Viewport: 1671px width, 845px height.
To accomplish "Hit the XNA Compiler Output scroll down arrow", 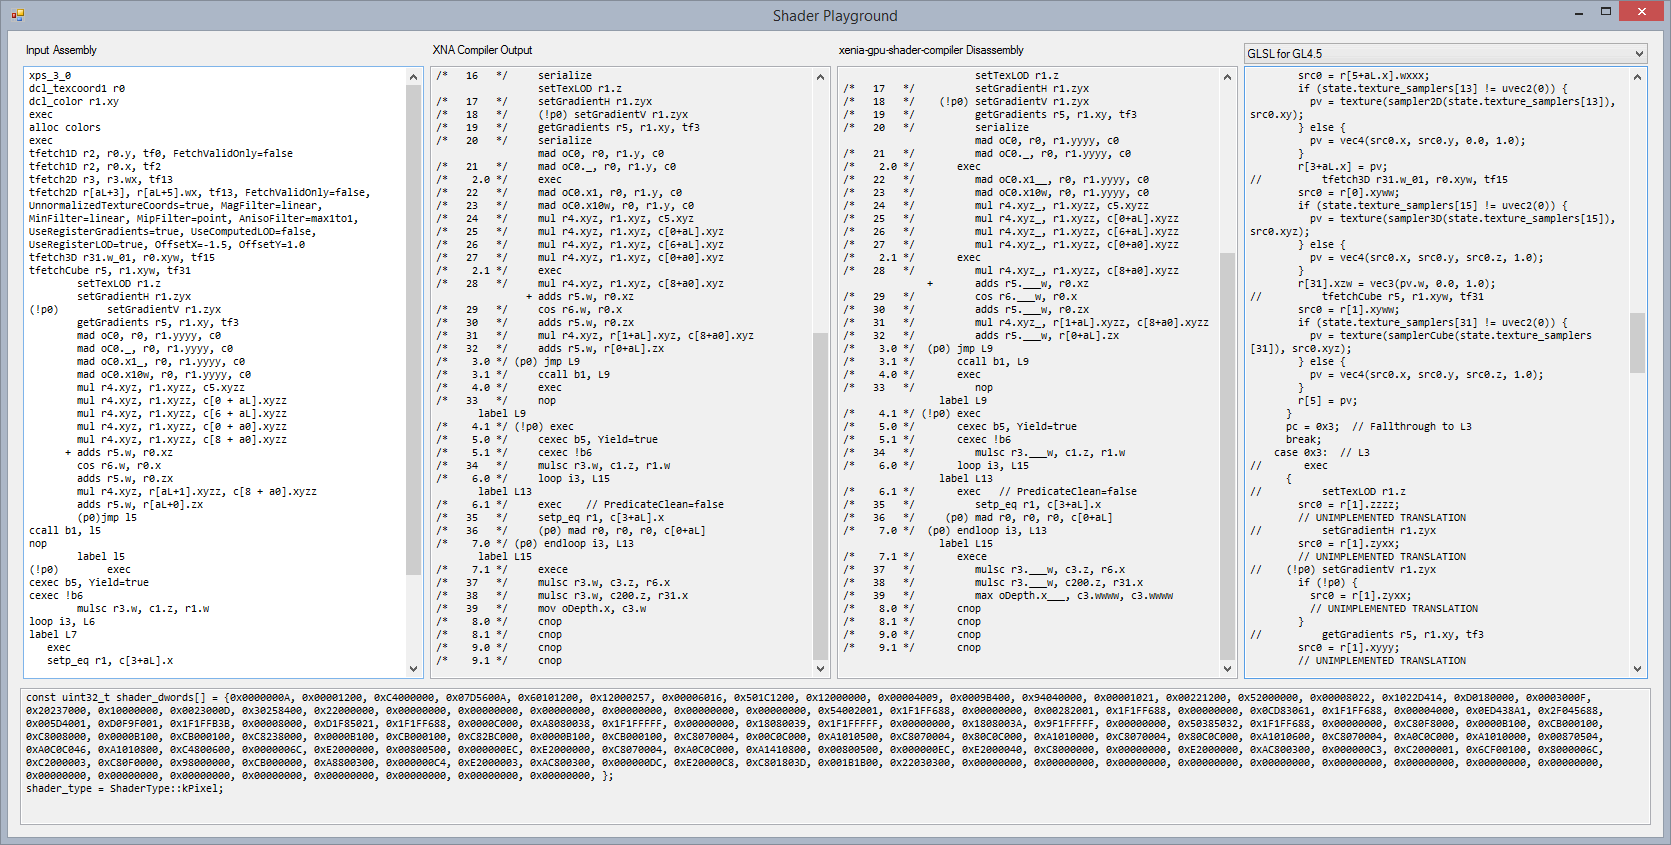I will point(821,669).
